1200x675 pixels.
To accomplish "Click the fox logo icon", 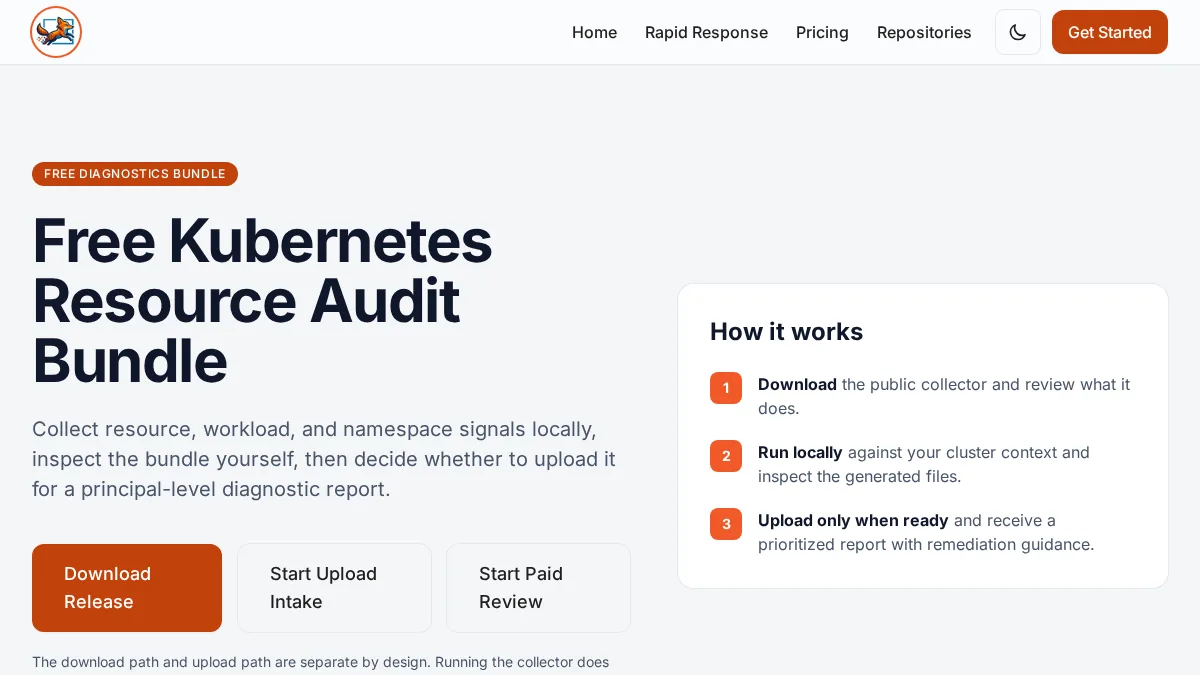I will 56,32.
